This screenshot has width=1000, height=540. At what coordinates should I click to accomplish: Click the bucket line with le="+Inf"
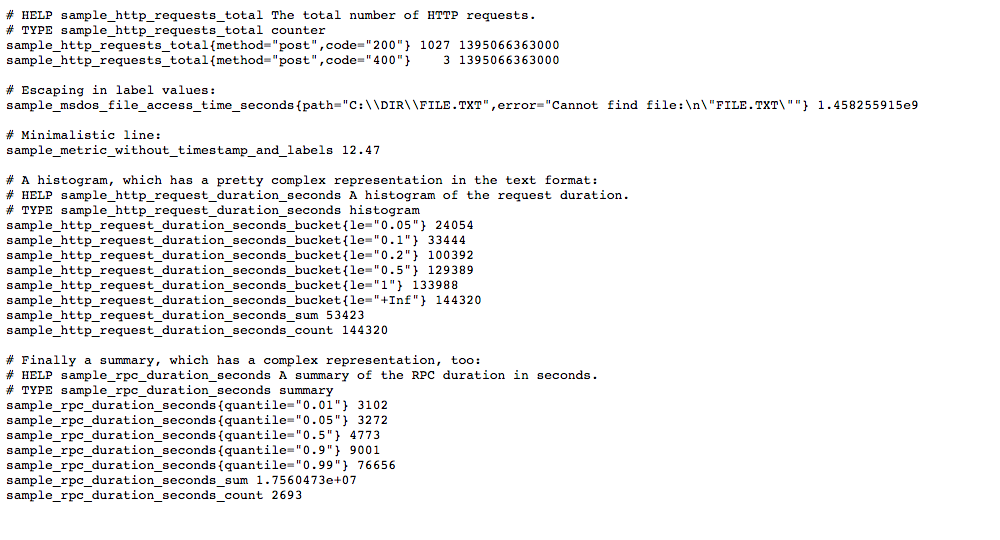244,300
